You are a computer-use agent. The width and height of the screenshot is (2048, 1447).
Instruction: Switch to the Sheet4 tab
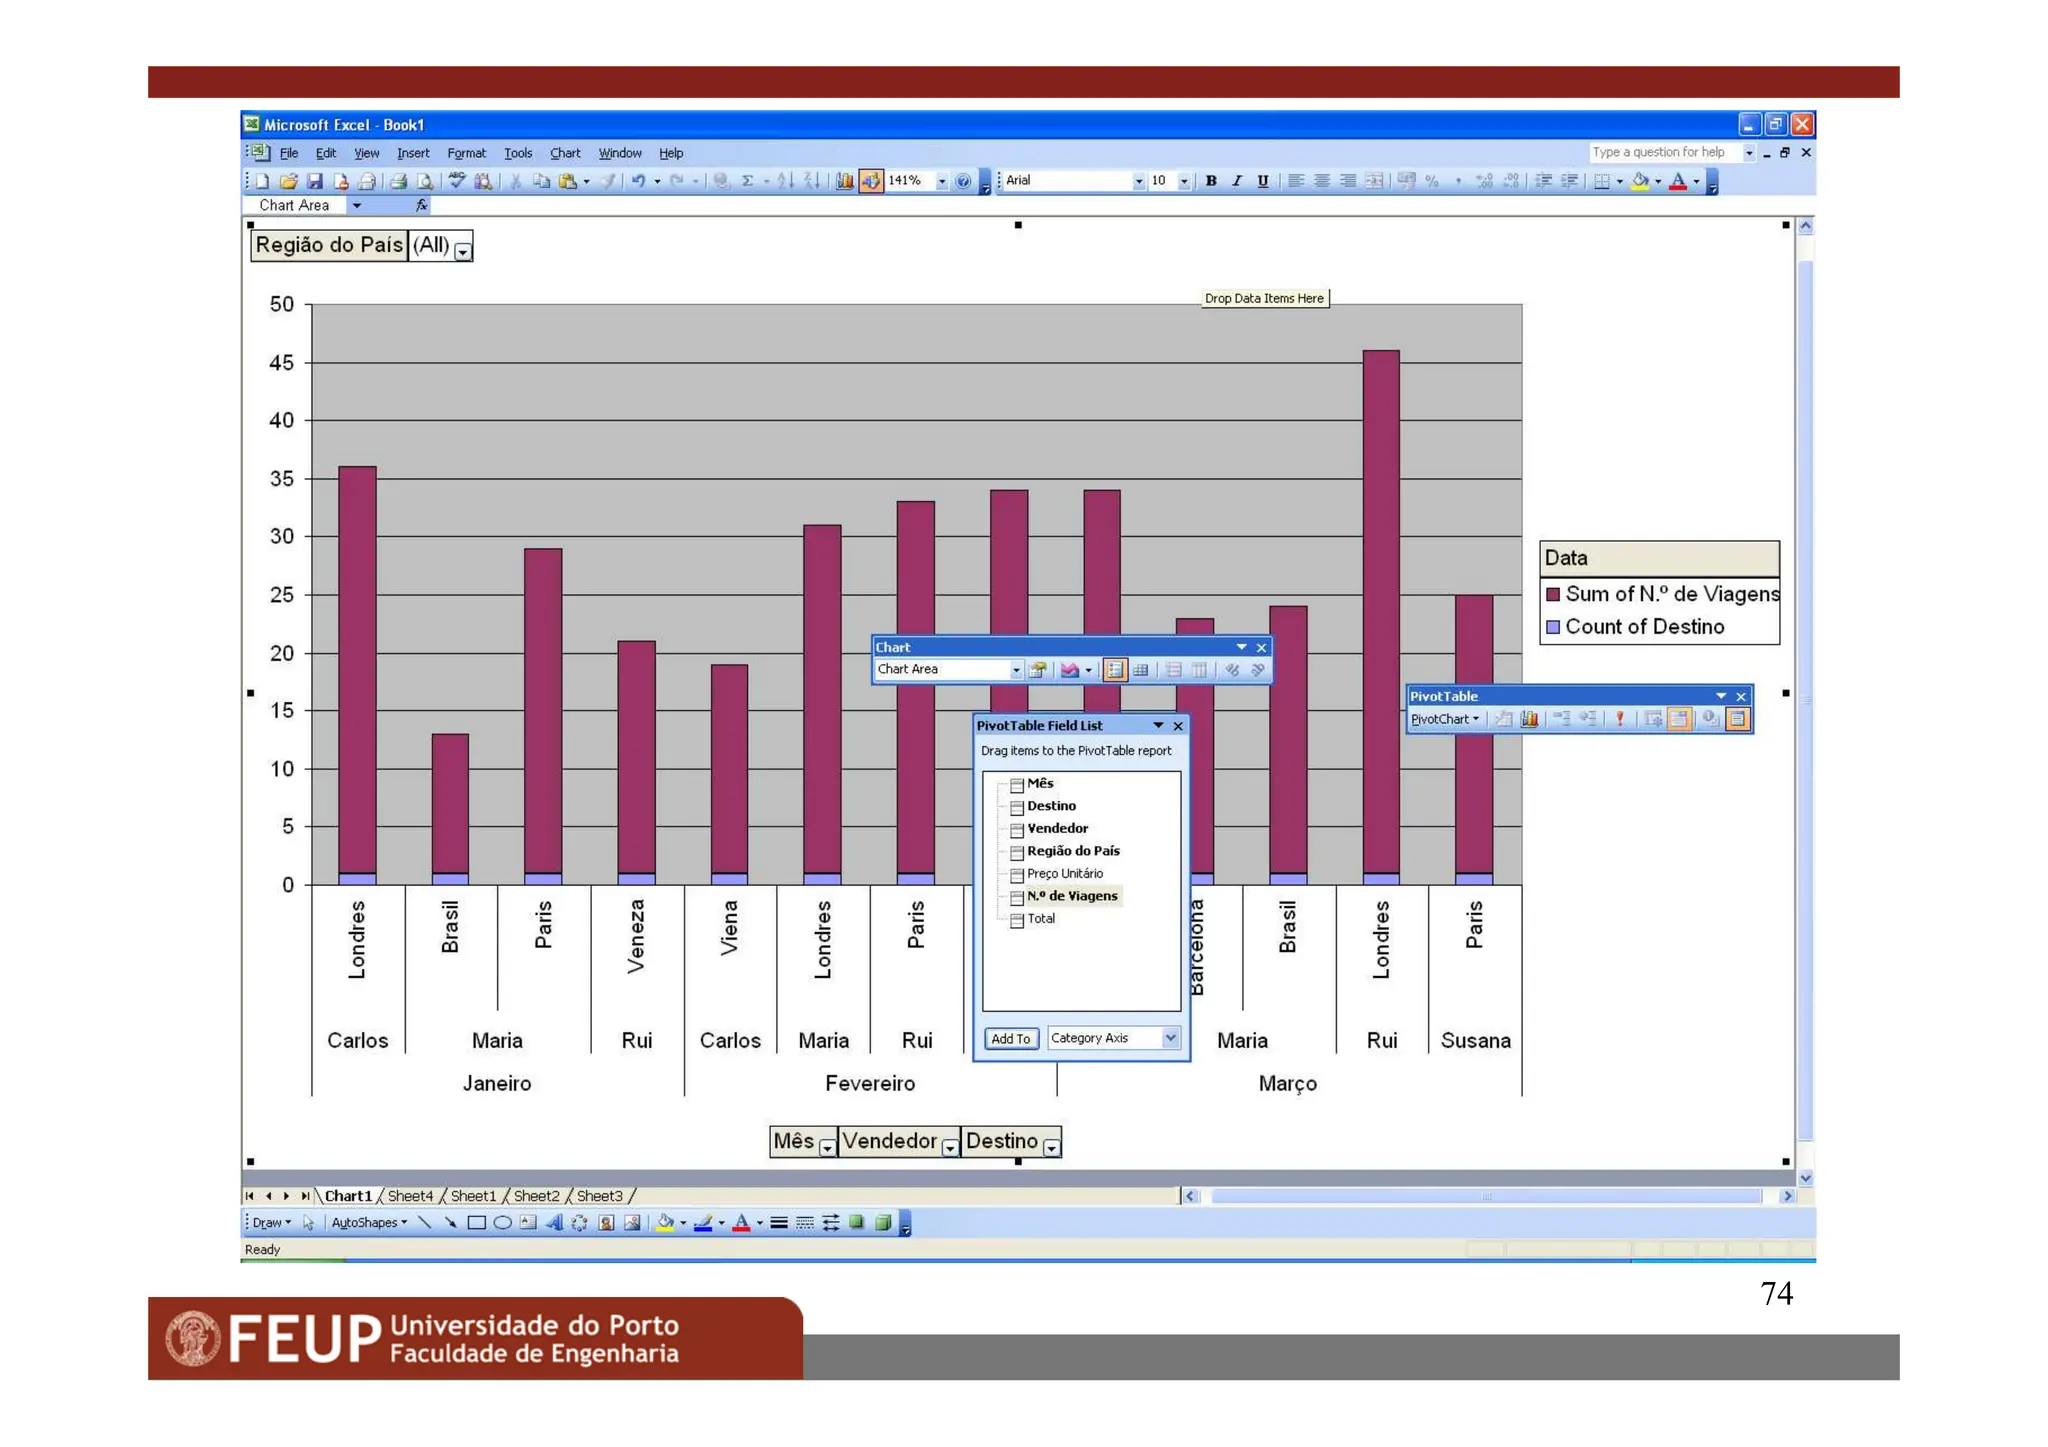click(x=410, y=1196)
